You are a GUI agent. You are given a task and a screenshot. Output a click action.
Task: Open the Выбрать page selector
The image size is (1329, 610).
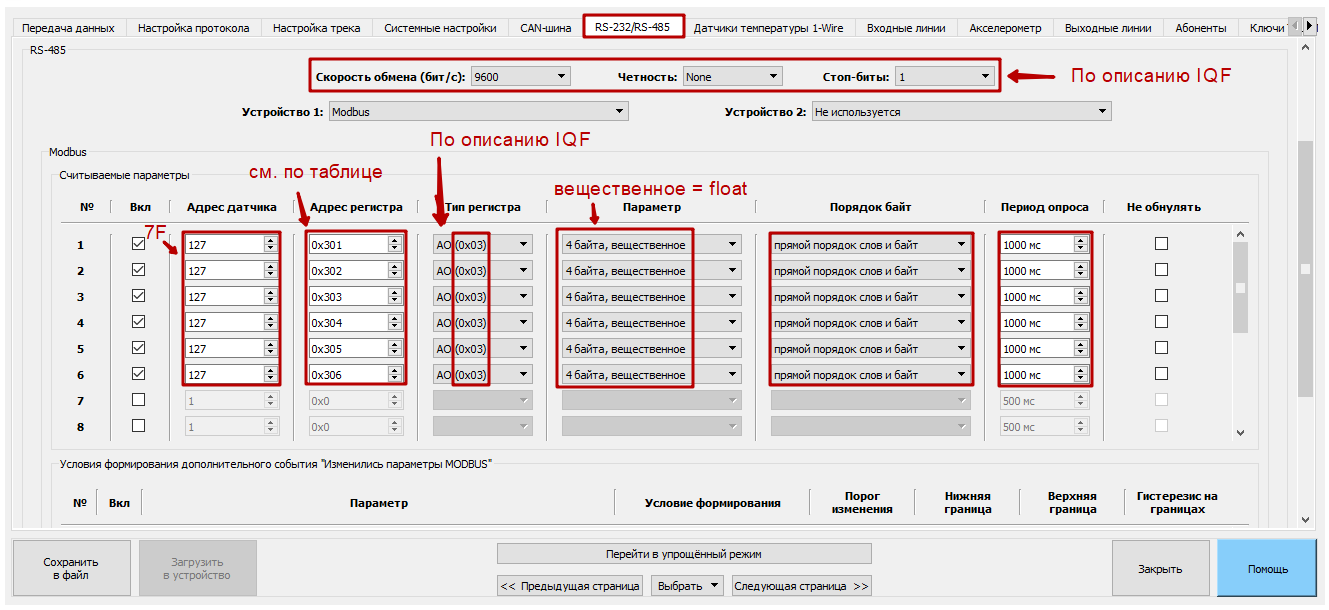687,586
